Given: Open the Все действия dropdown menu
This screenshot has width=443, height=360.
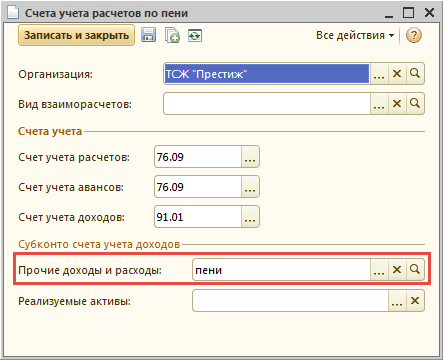Looking at the screenshot, I should (x=355, y=35).
